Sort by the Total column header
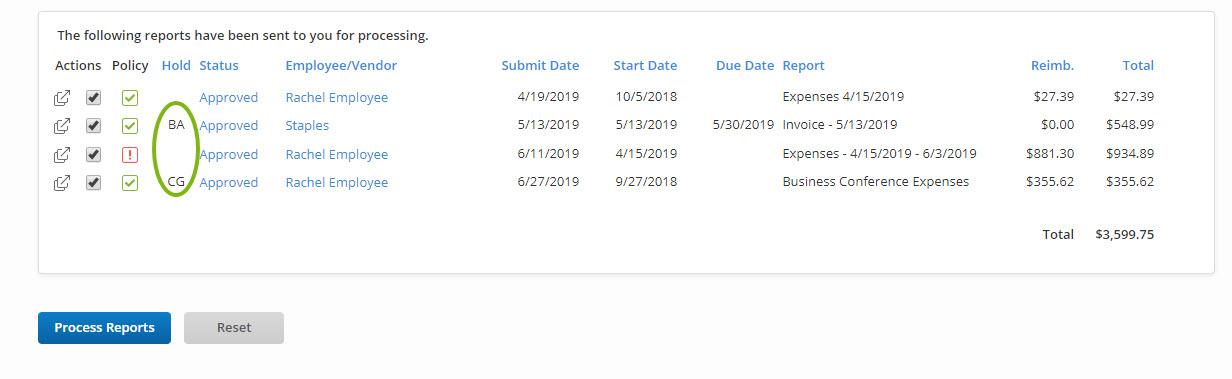1232x379 pixels. (1138, 66)
